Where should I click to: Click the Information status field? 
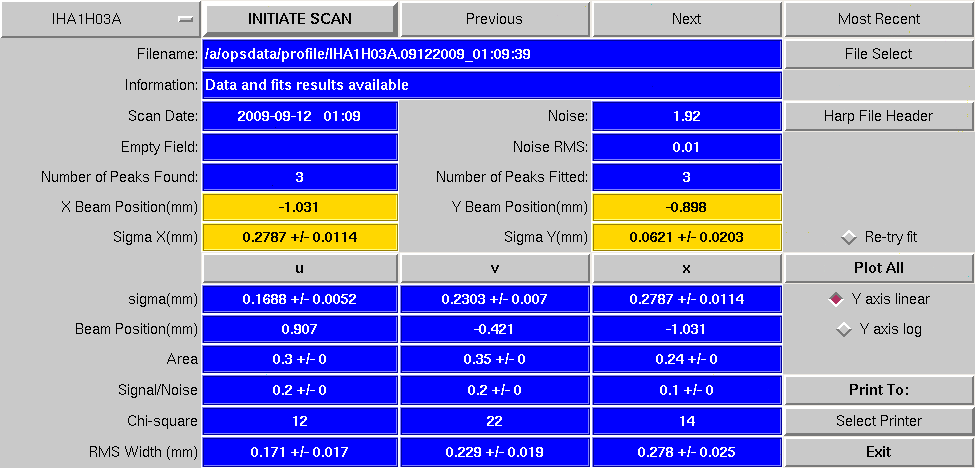tap(492, 85)
